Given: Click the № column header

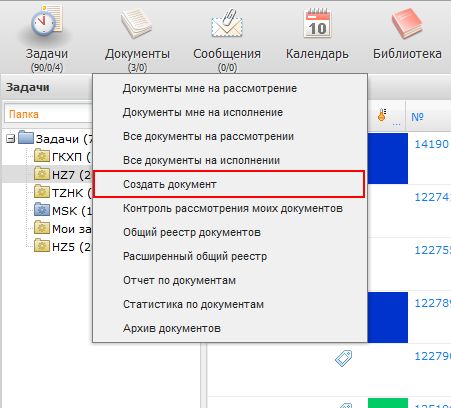Looking at the screenshot, I should coord(417,117).
